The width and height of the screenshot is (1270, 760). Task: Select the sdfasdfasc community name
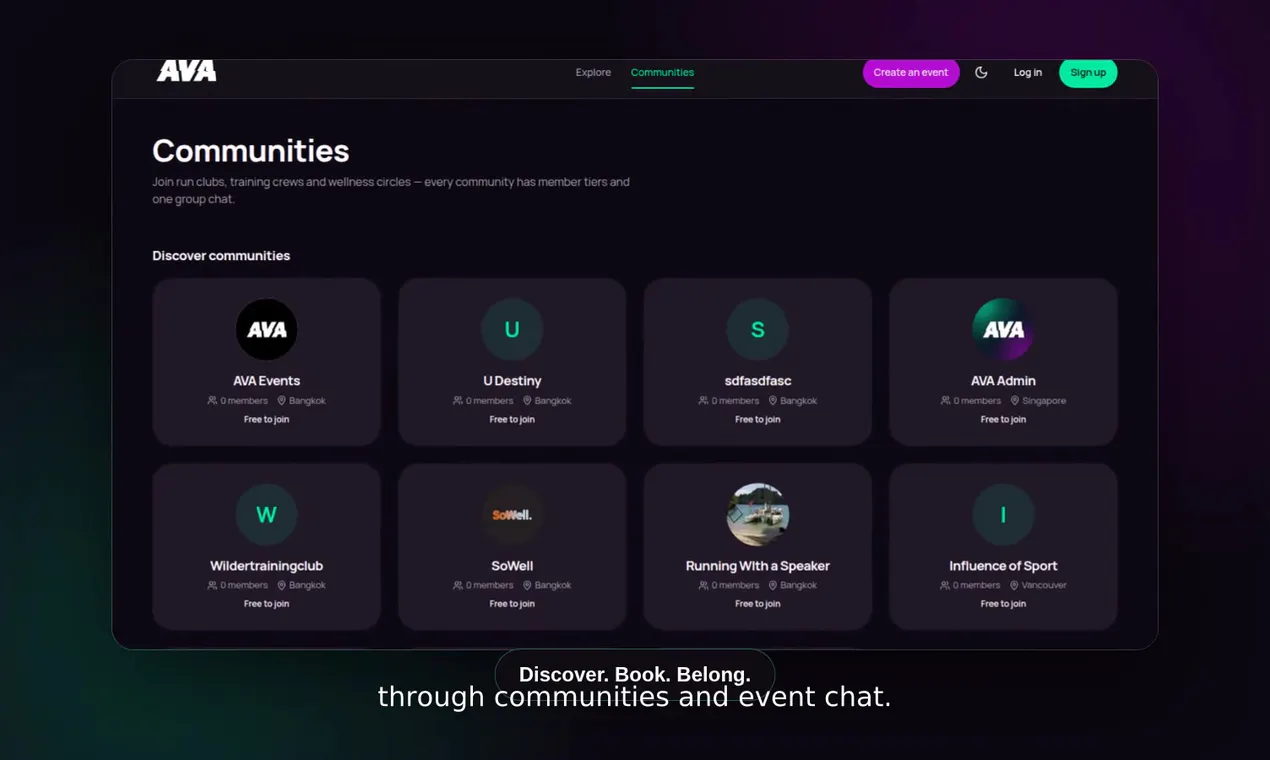click(758, 381)
